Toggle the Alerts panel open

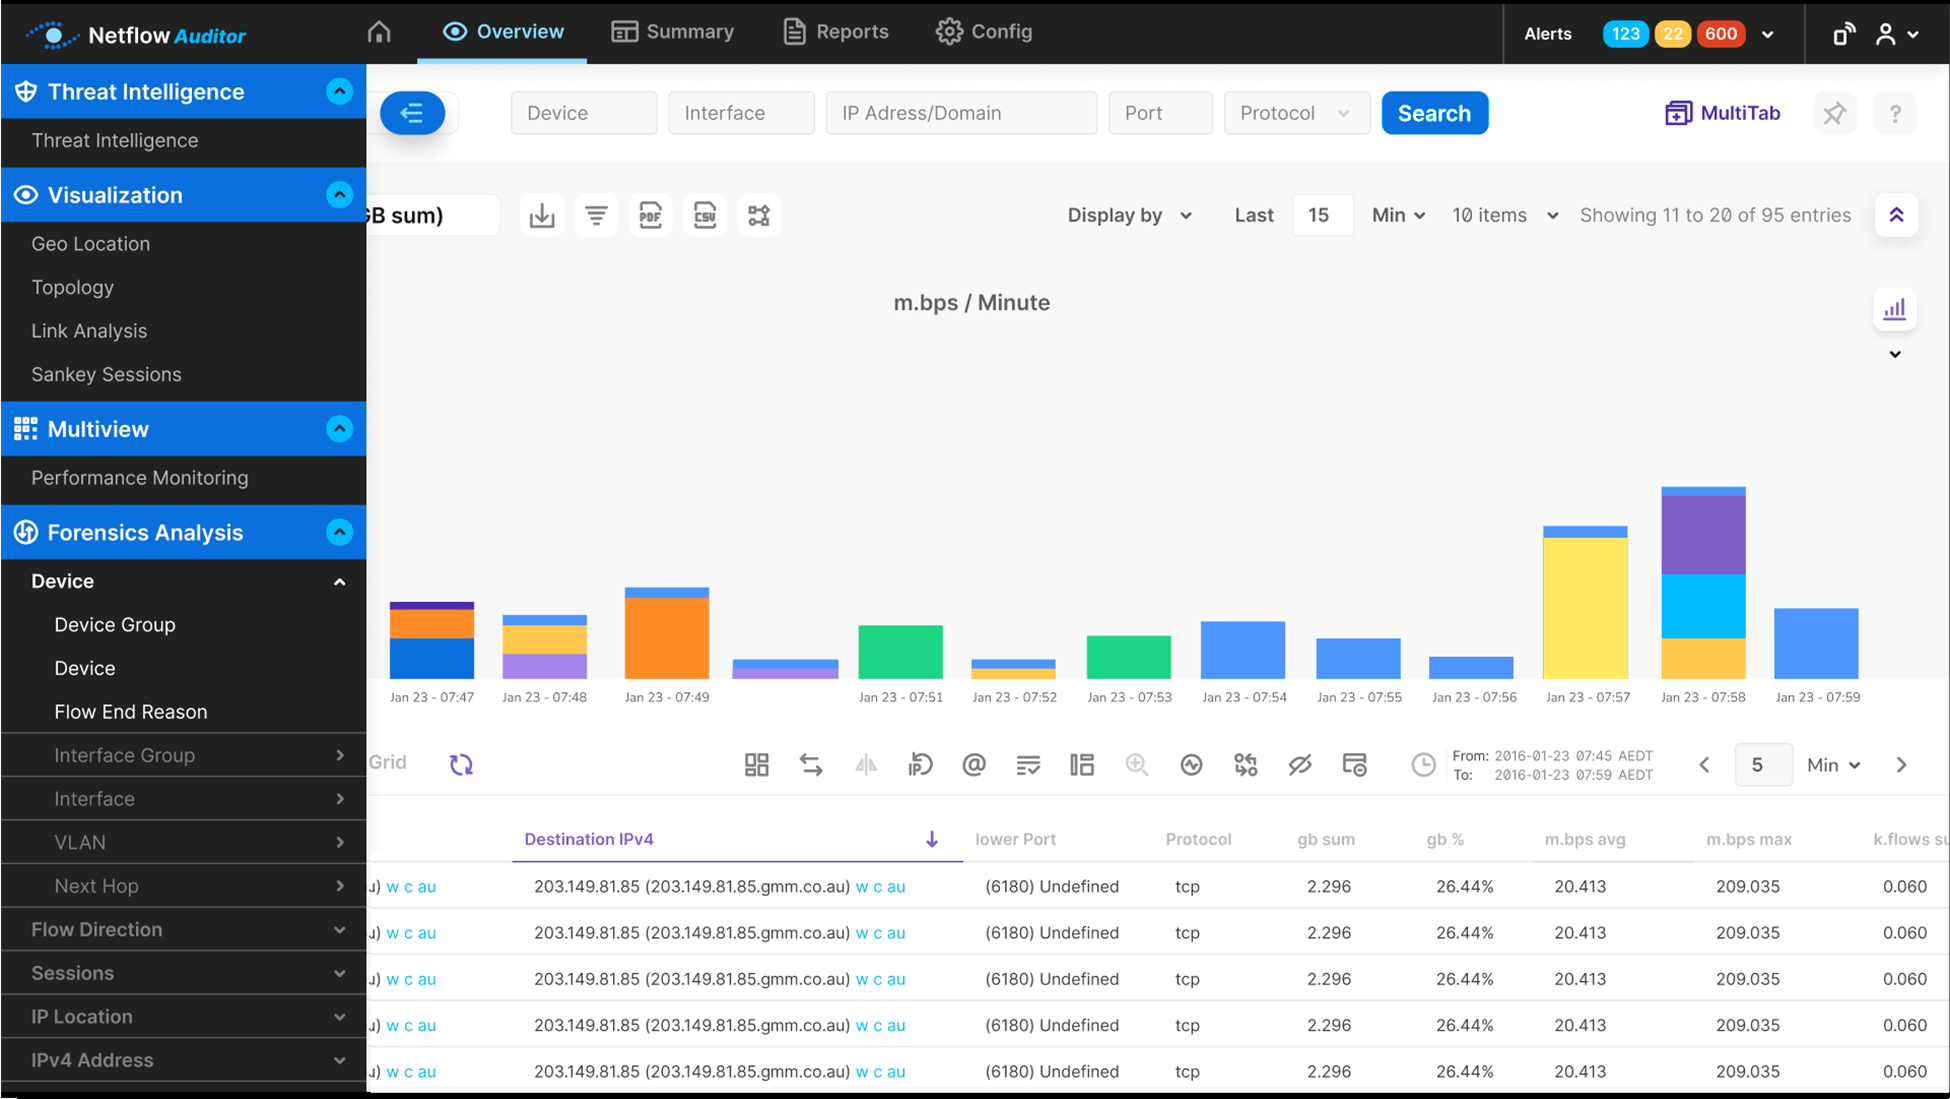point(1768,29)
